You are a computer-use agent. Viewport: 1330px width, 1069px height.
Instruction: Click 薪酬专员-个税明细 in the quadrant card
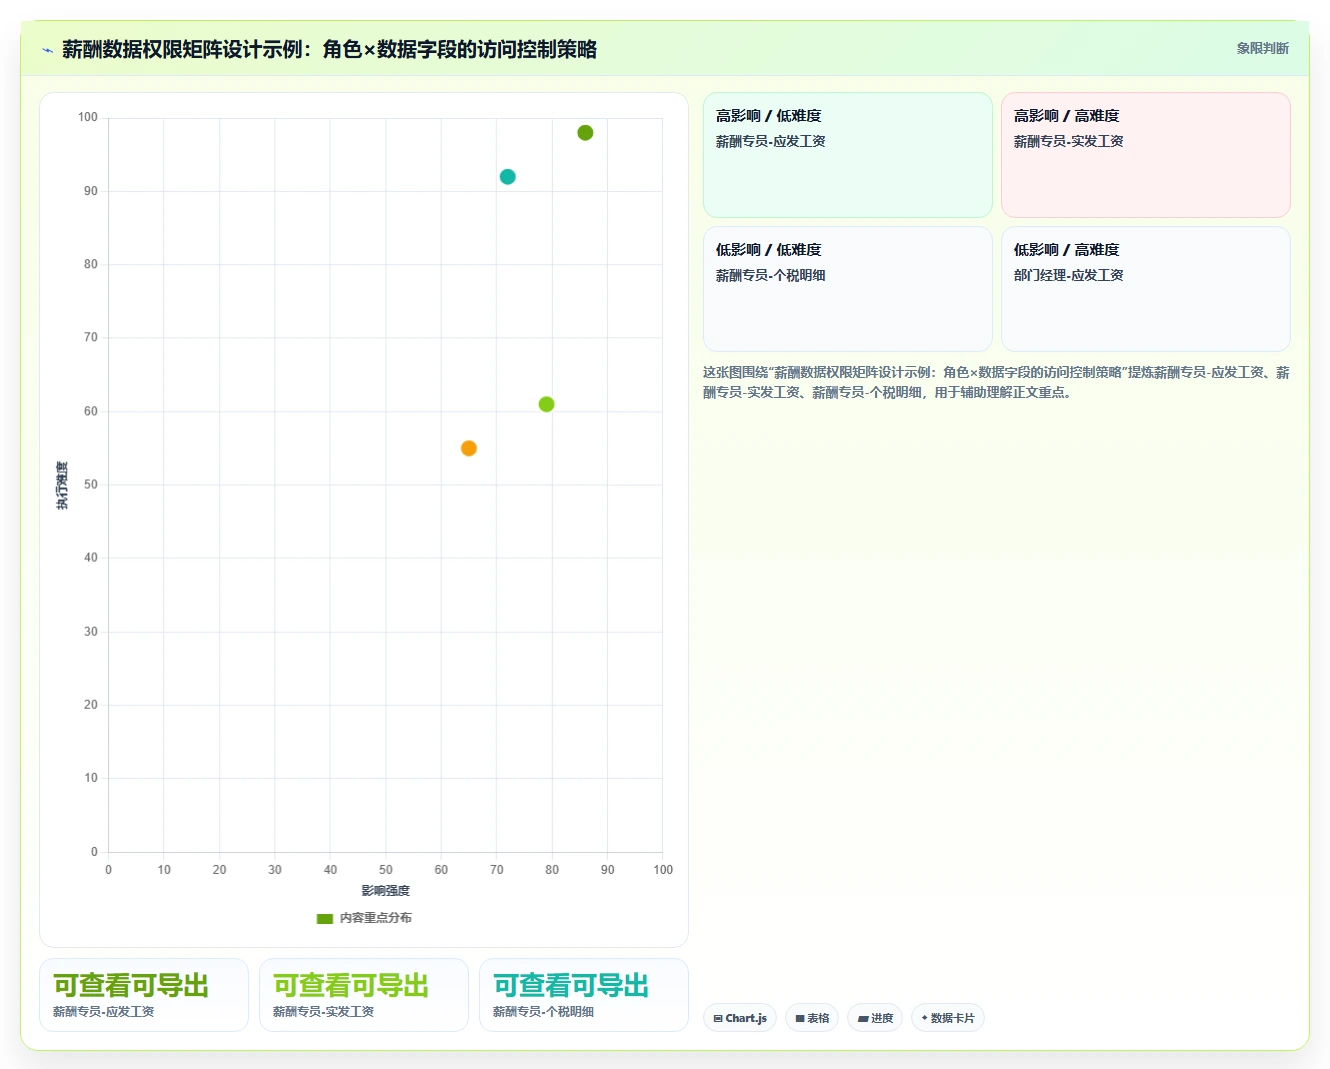click(770, 275)
